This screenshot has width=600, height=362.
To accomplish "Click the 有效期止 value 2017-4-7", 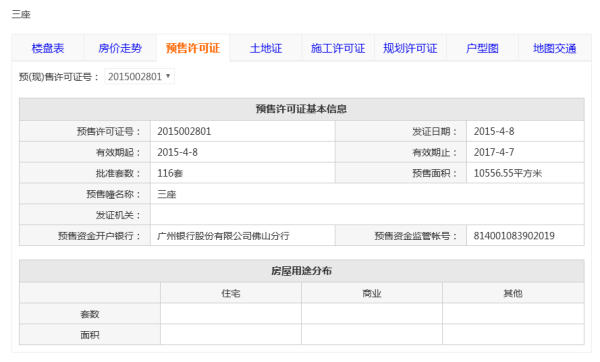I will tap(494, 152).
